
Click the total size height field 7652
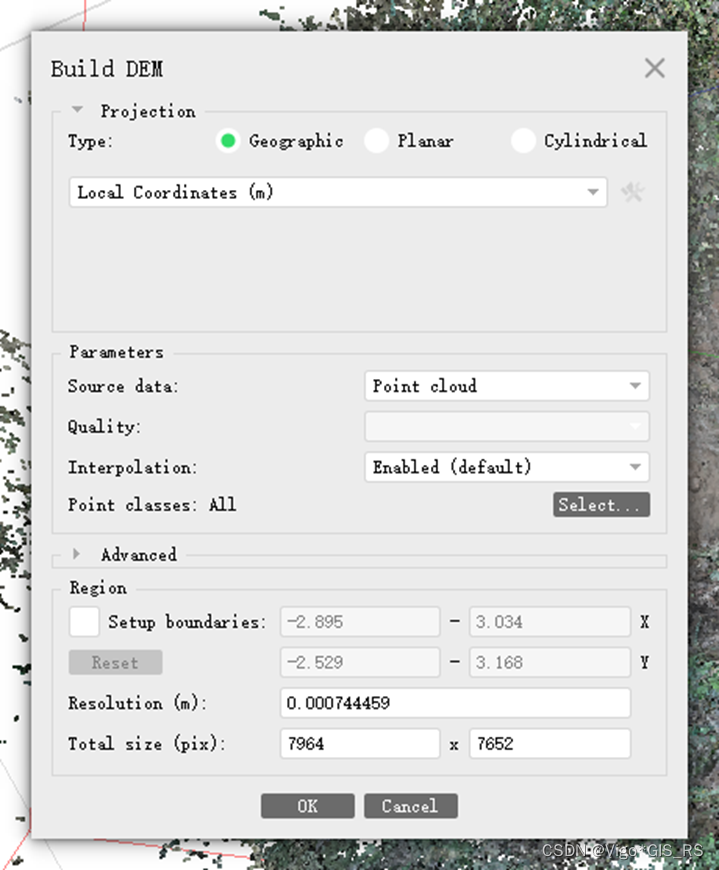tap(550, 743)
